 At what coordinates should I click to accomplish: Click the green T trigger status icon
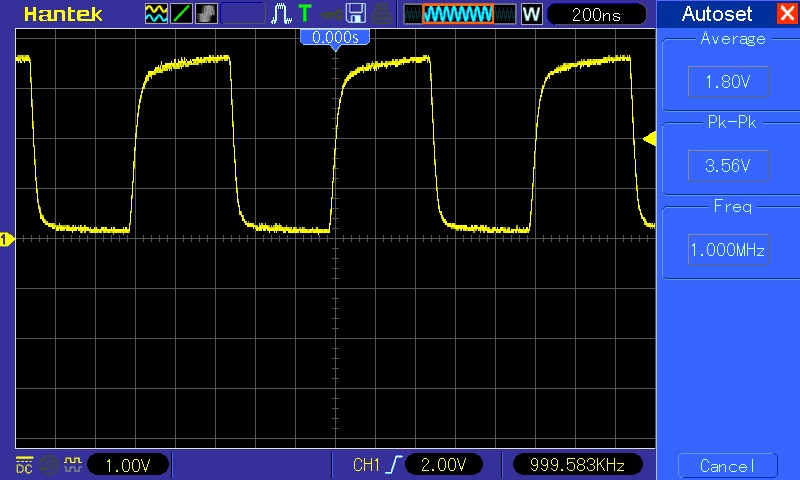(x=305, y=14)
